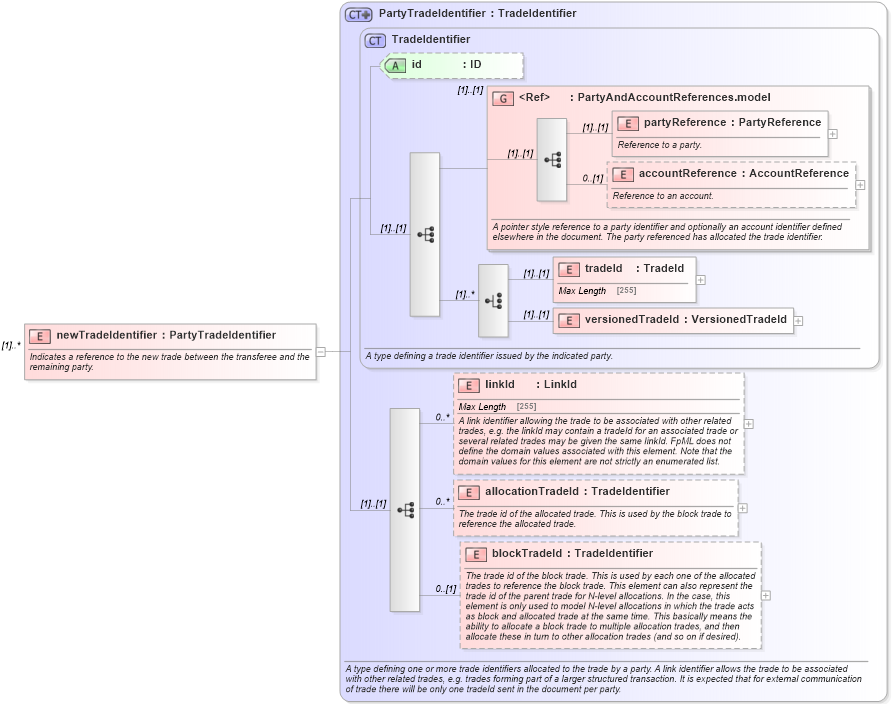Screen dimensions: 892x704
Task: Click the CT icon of PartyTradeIdentifier
Action: click(358, 14)
